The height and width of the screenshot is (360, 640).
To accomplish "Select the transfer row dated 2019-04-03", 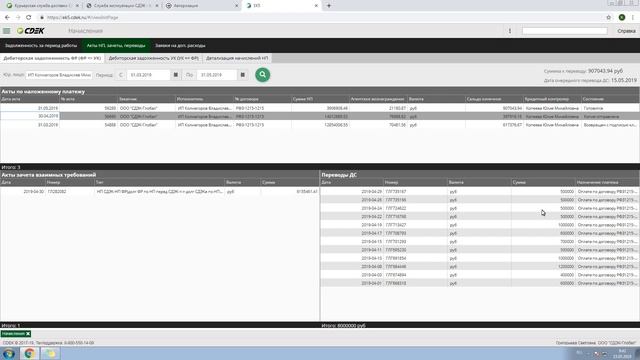I will coord(480,275).
